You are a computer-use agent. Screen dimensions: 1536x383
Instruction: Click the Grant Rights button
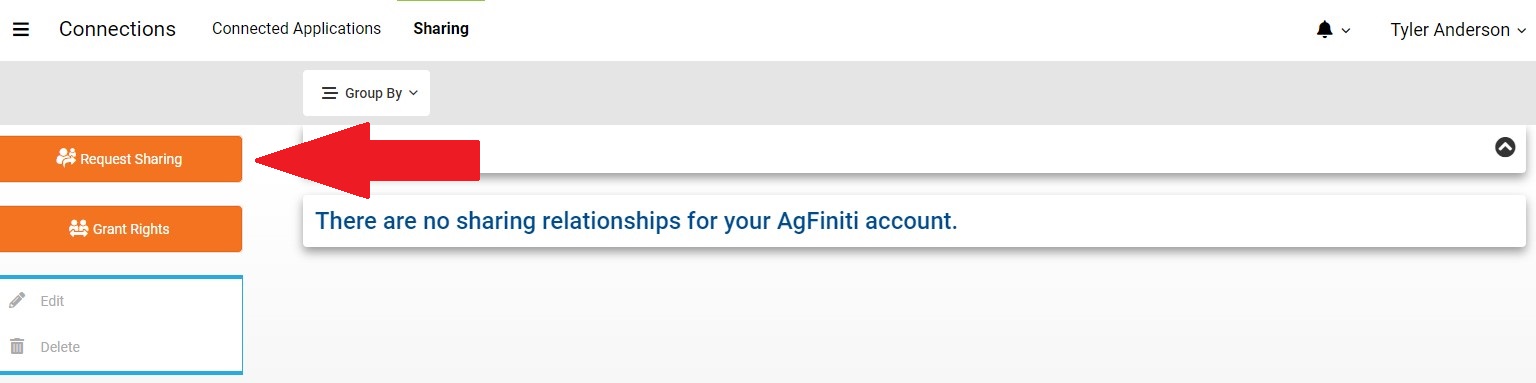120,229
